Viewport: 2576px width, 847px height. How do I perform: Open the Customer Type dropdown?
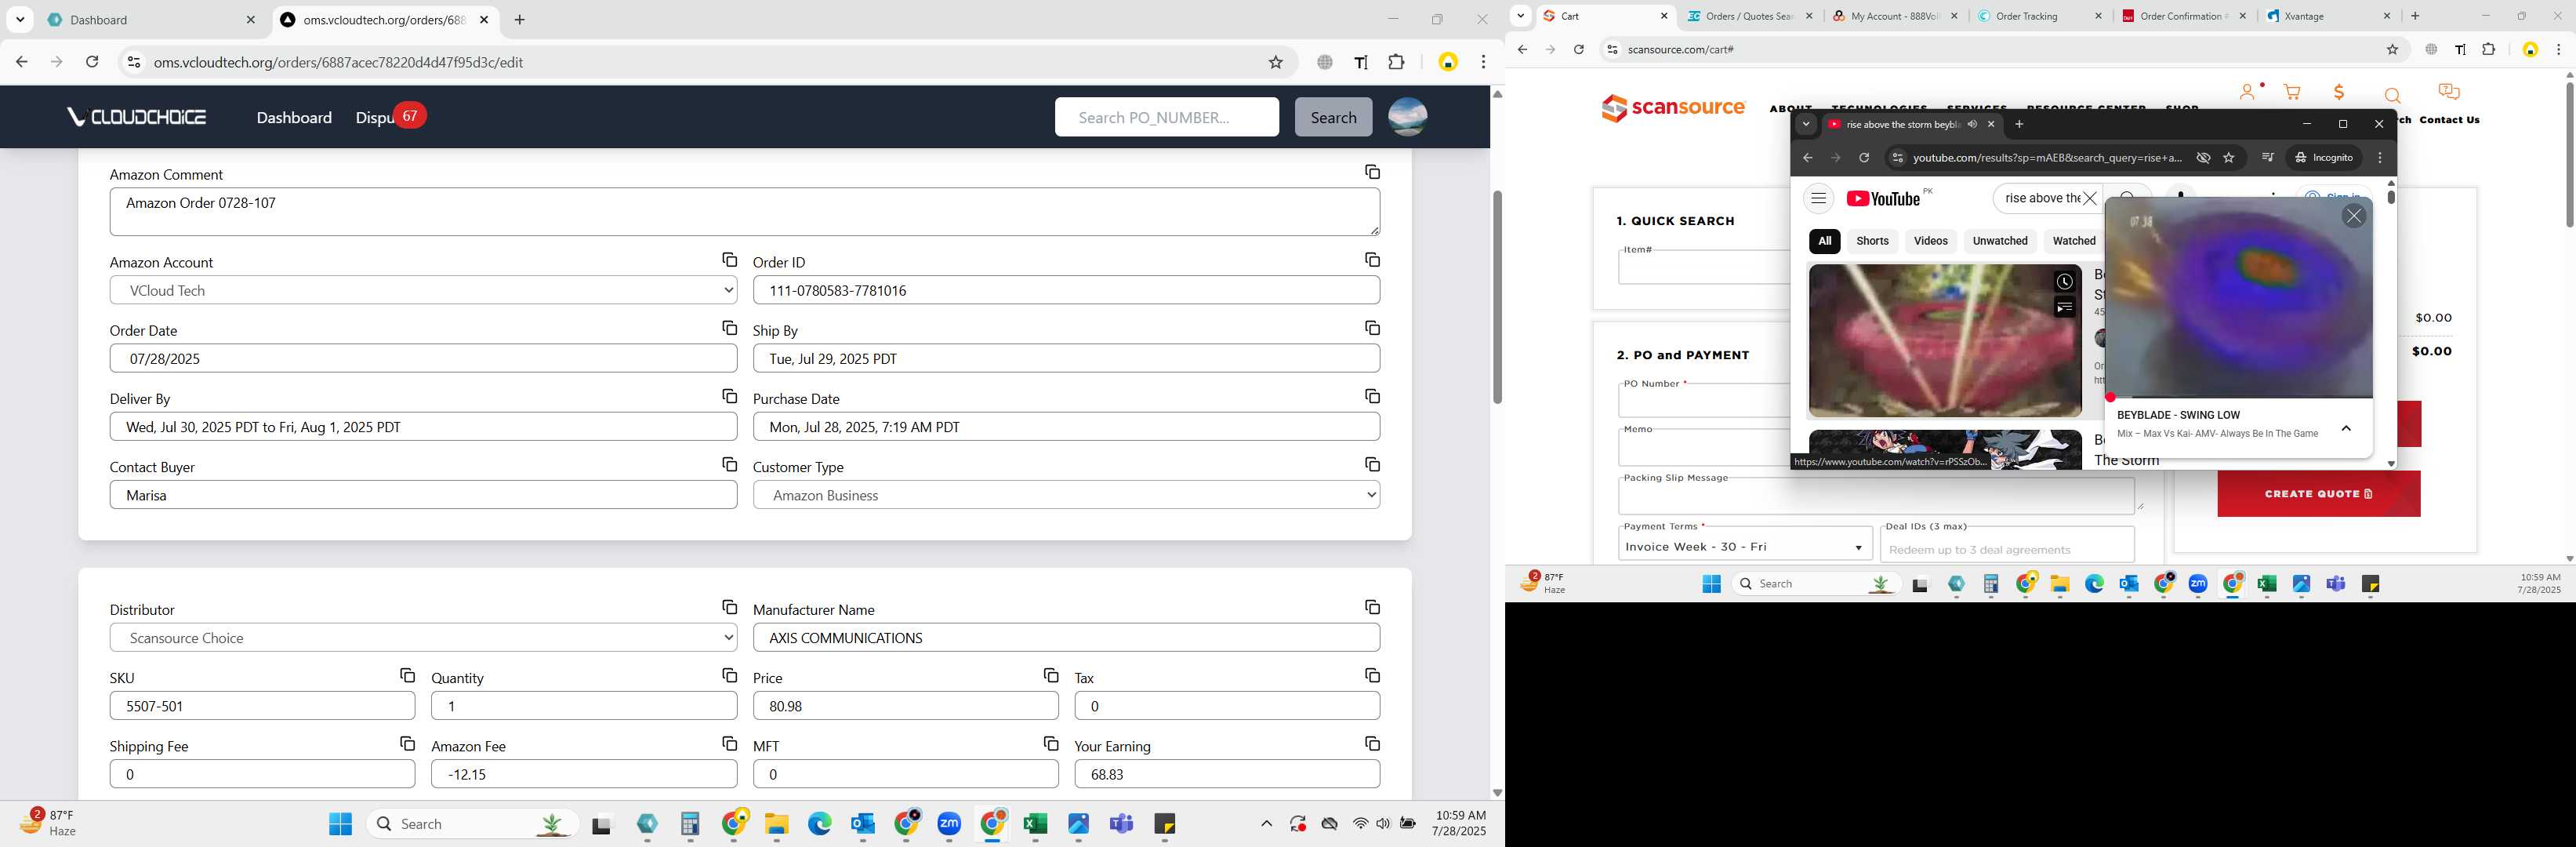[1066, 495]
